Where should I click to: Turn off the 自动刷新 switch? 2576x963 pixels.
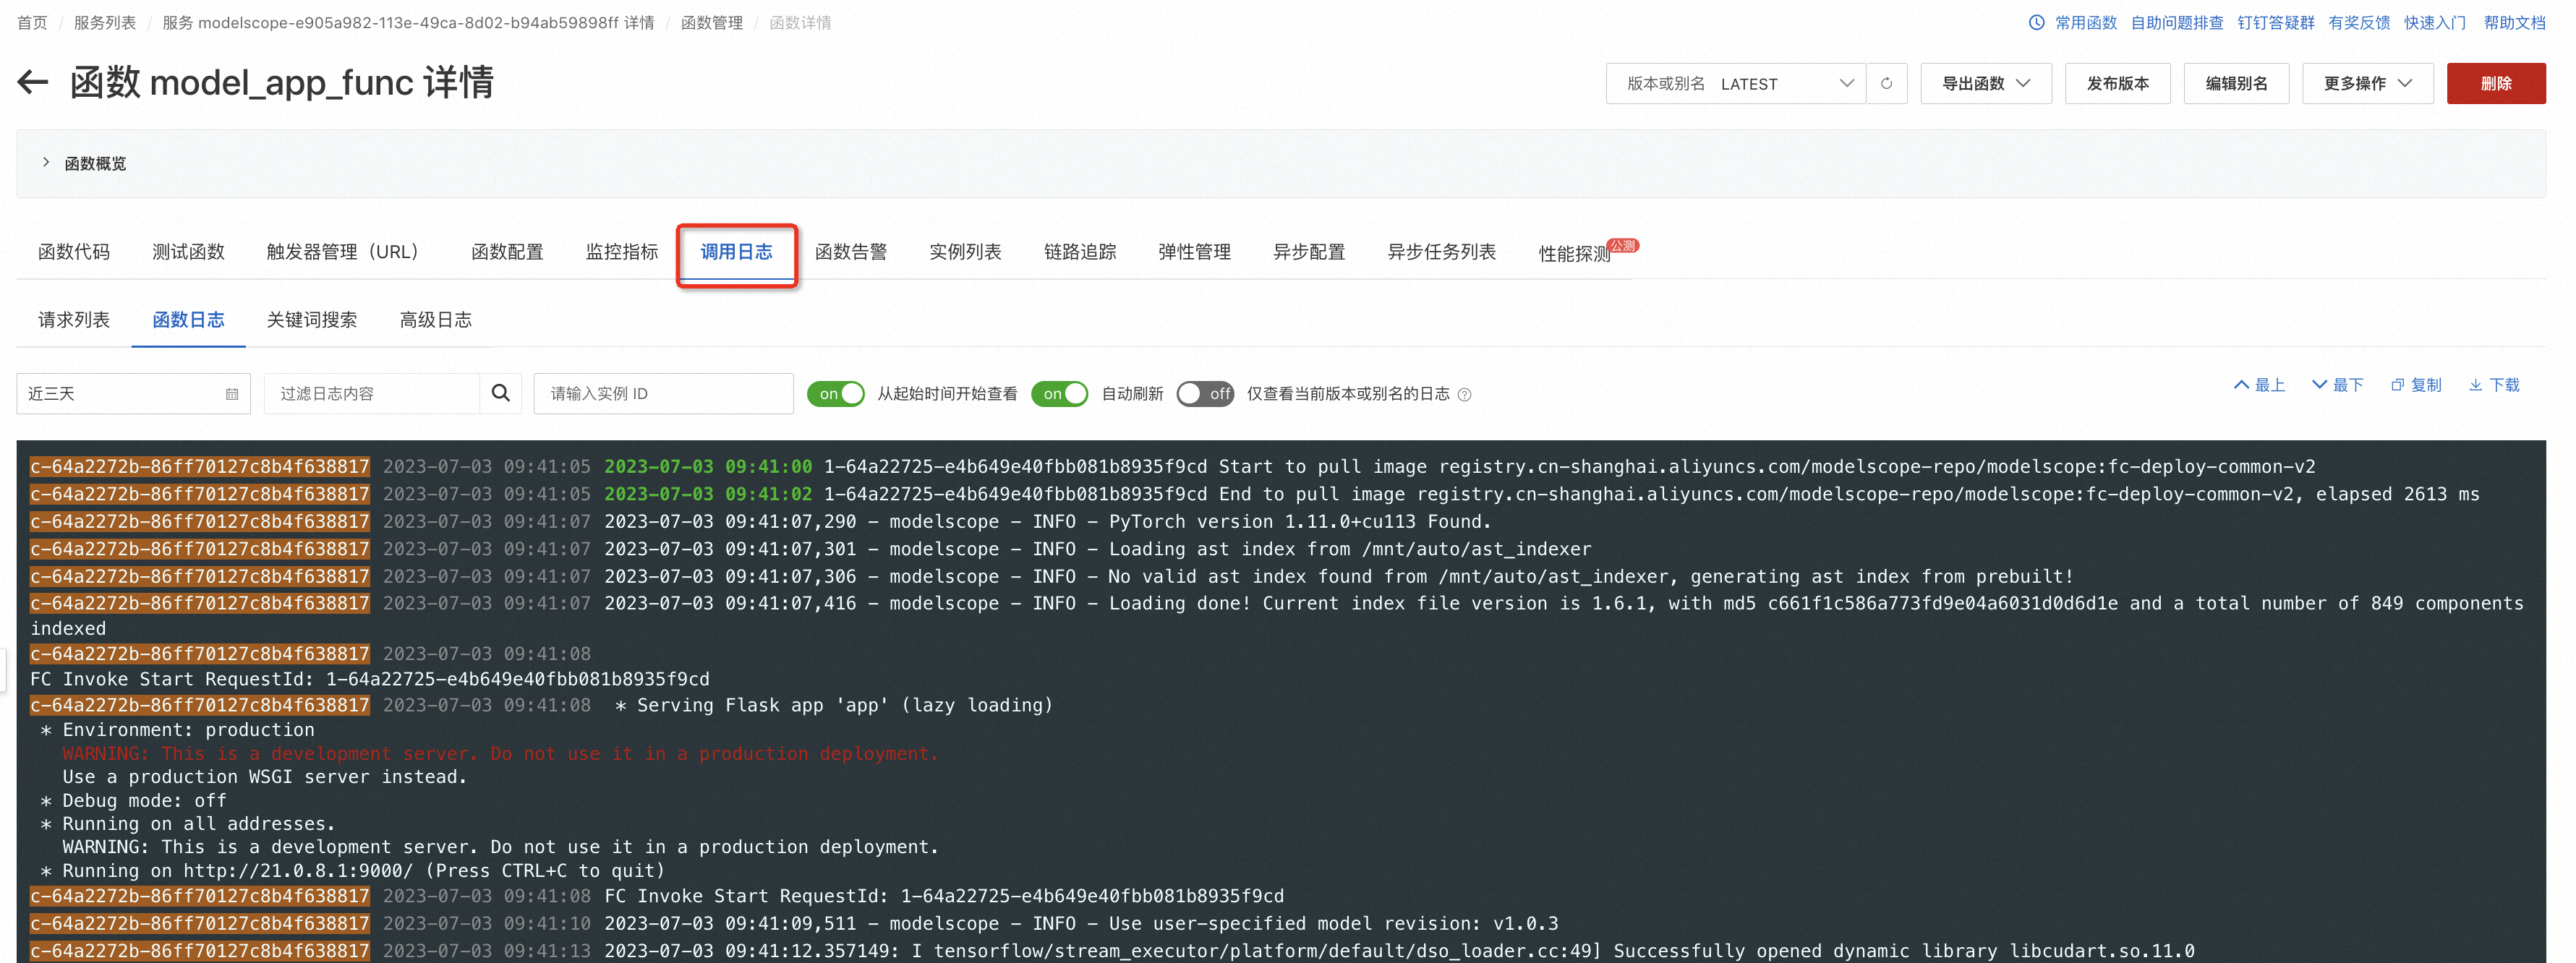(x=1060, y=394)
